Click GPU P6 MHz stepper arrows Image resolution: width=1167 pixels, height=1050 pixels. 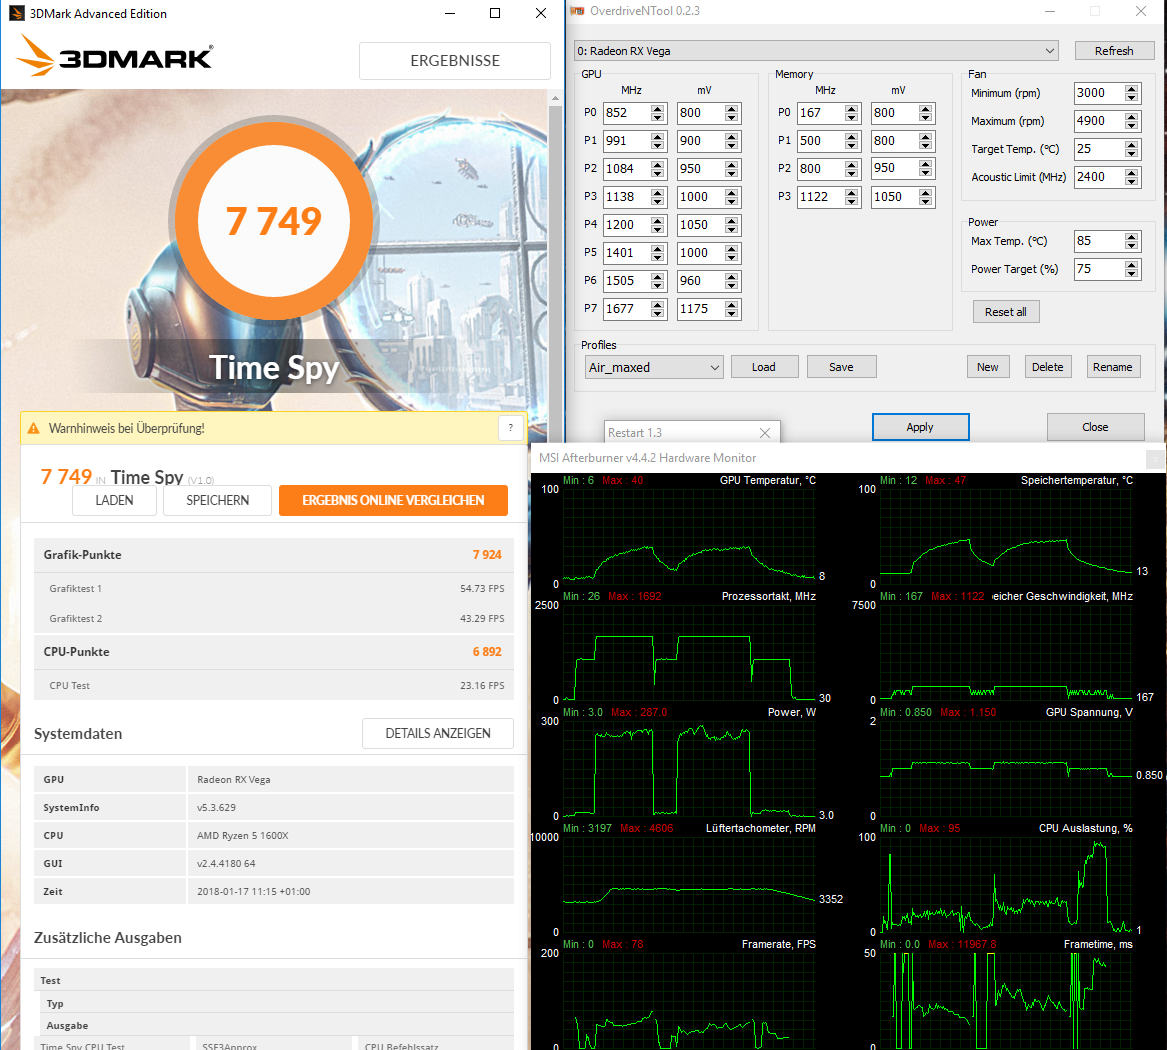(657, 281)
